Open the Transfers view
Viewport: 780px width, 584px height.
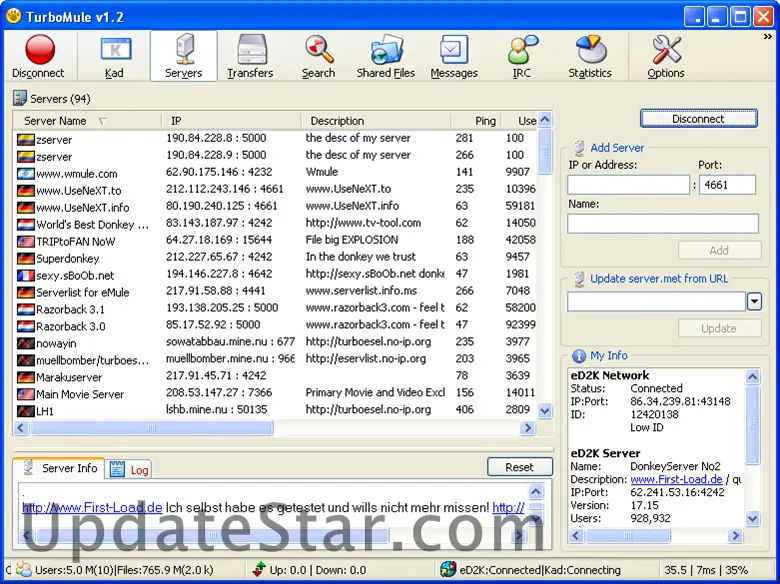coord(250,56)
